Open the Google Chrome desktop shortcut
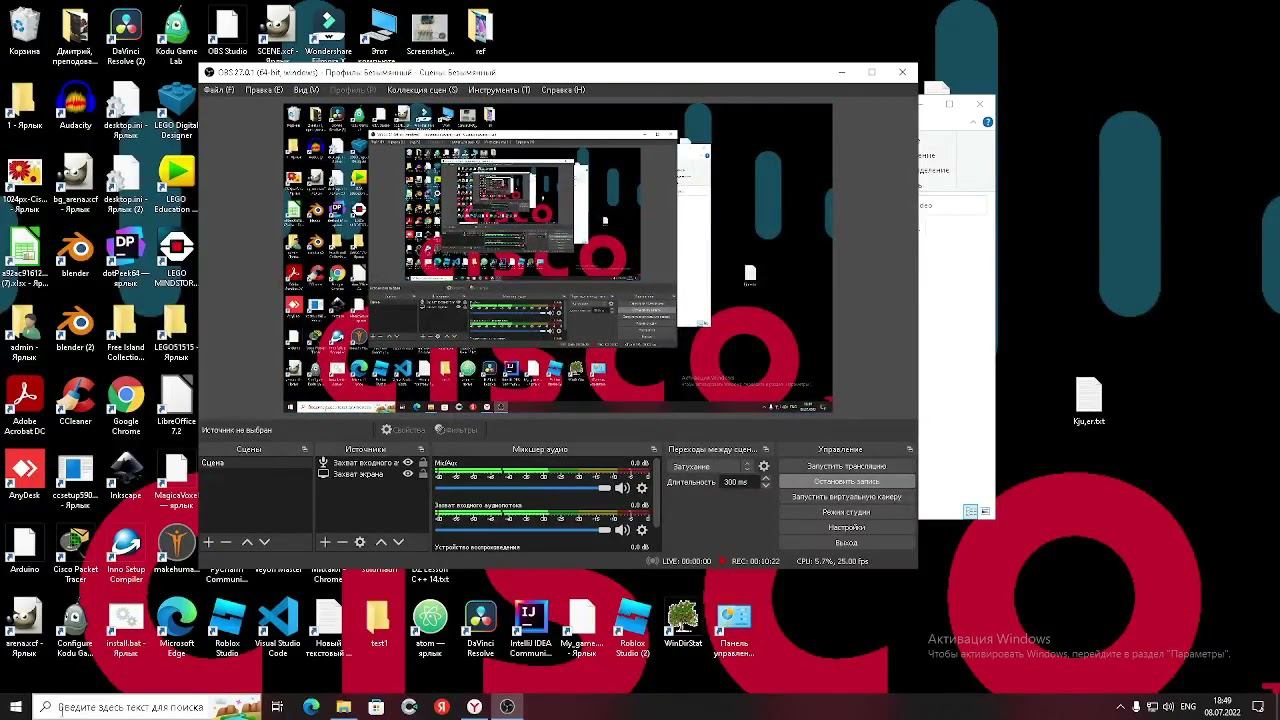This screenshot has width=1280, height=720. (126, 405)
